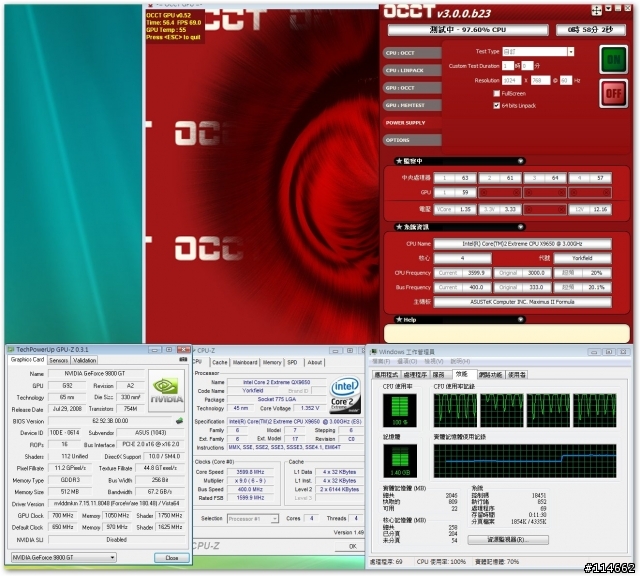The image size is (640, 576).
Task: Switch to the Cache tab in CPU-Z
Action: click(220, 363)
